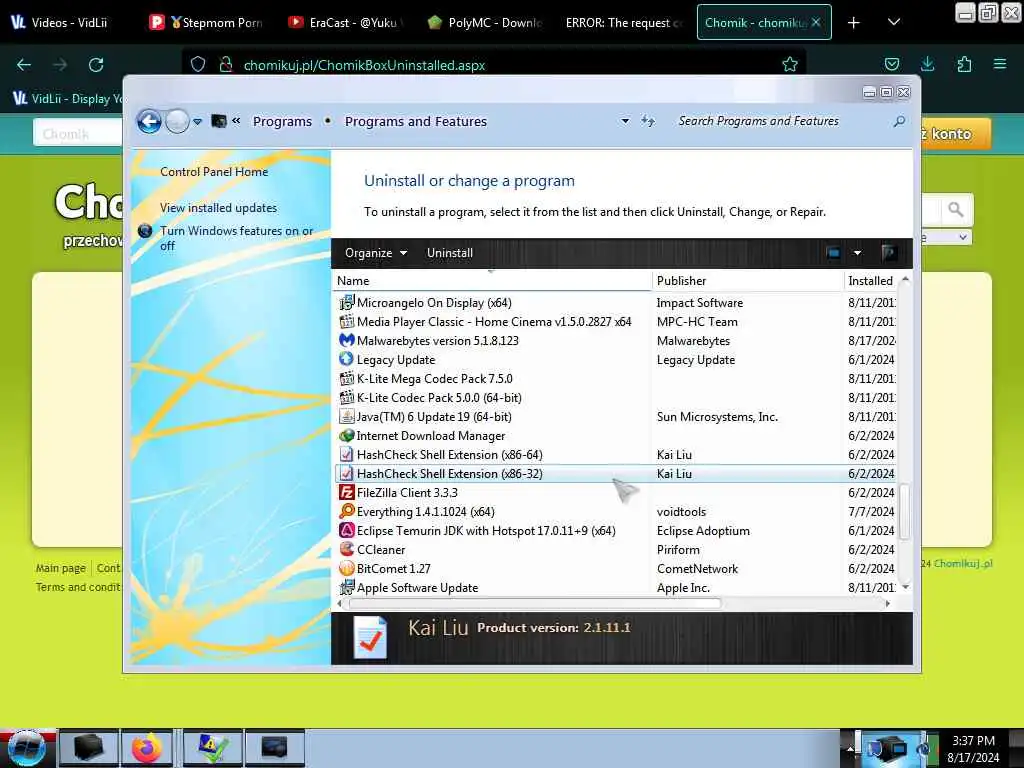The image size is (1024, 768).
Task: Sort list by Installed column
Action: point(871,281)
